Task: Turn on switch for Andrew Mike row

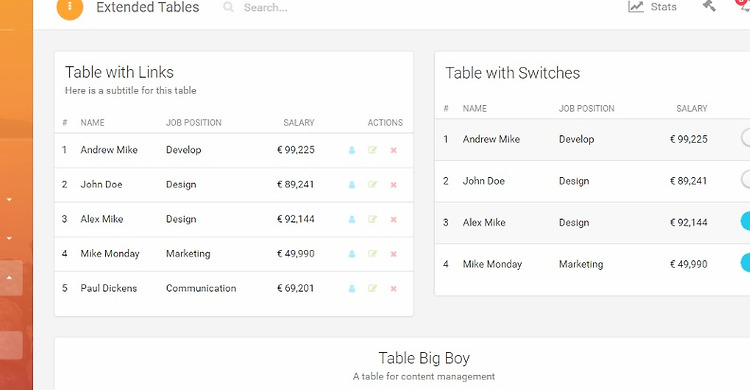Action: point(745,138)
